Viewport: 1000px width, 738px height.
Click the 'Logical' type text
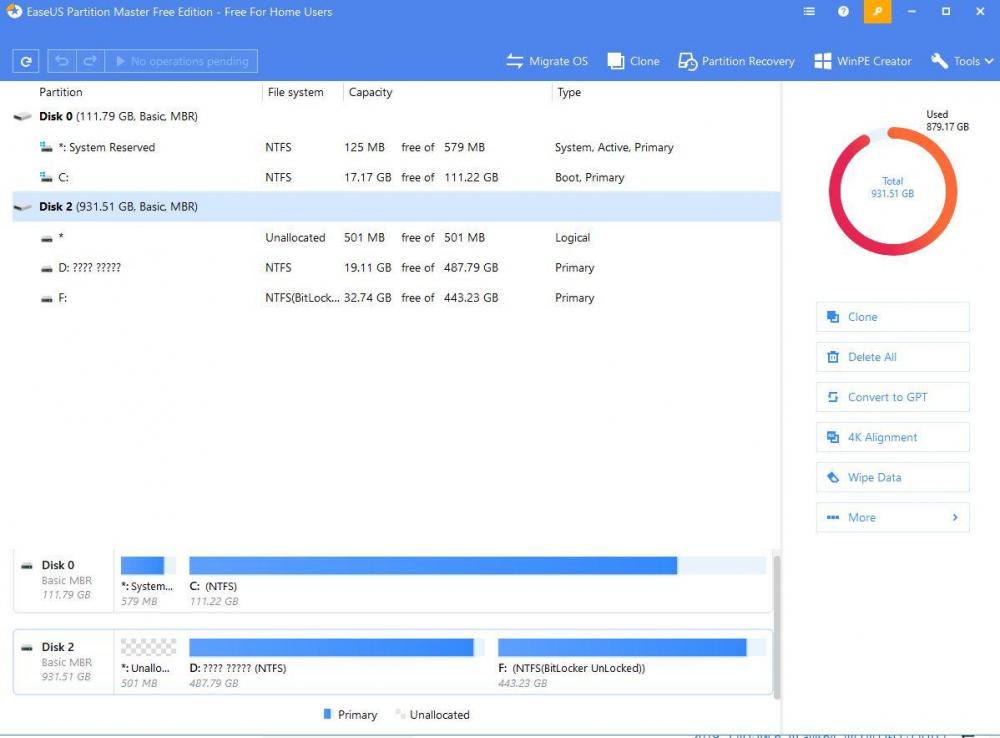(572, 237)
